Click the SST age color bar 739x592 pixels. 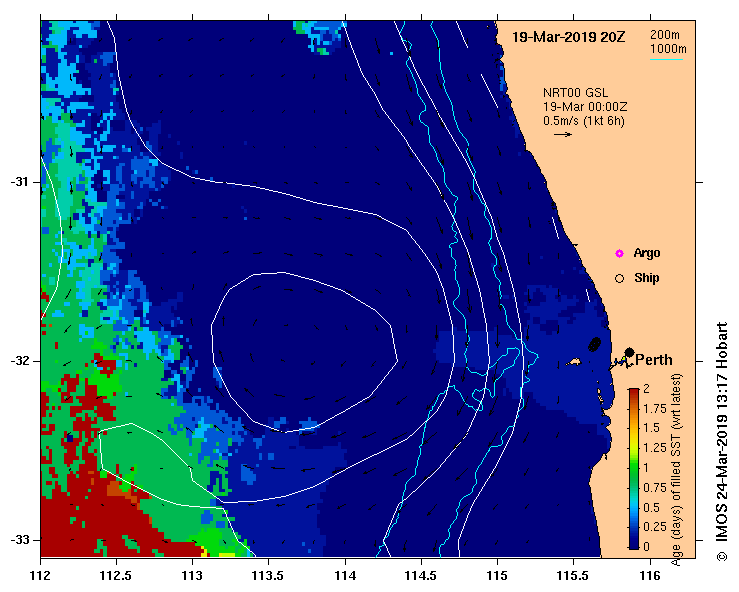tap(634, 469)
